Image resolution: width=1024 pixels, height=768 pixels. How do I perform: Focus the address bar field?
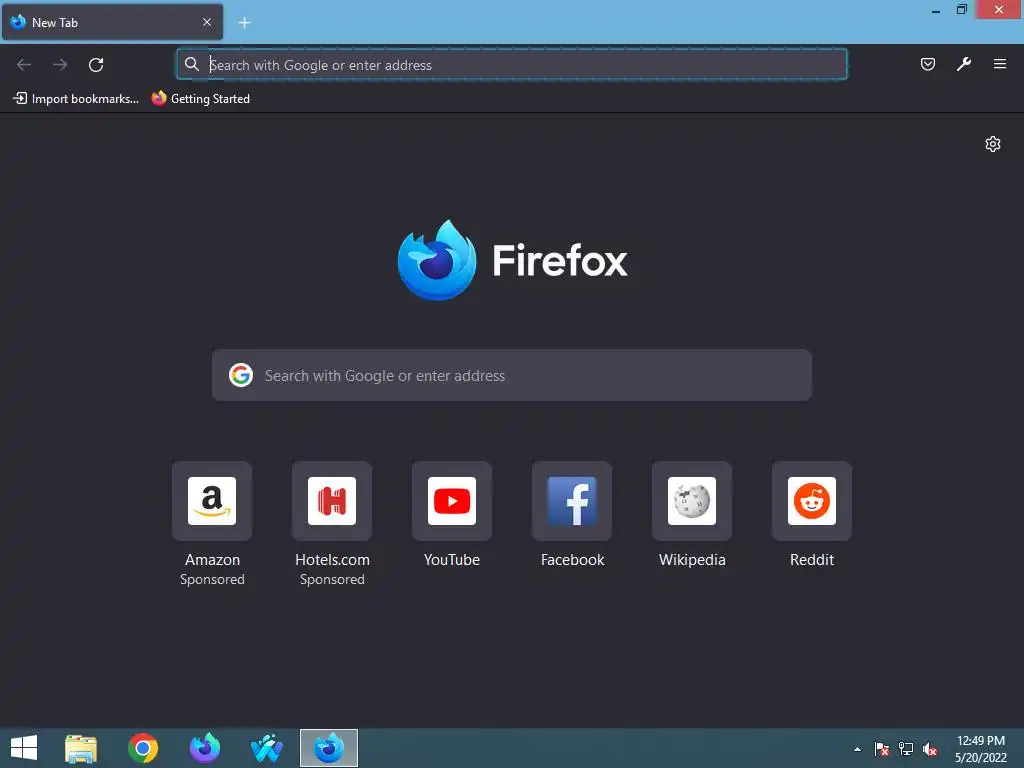(512, 65)
